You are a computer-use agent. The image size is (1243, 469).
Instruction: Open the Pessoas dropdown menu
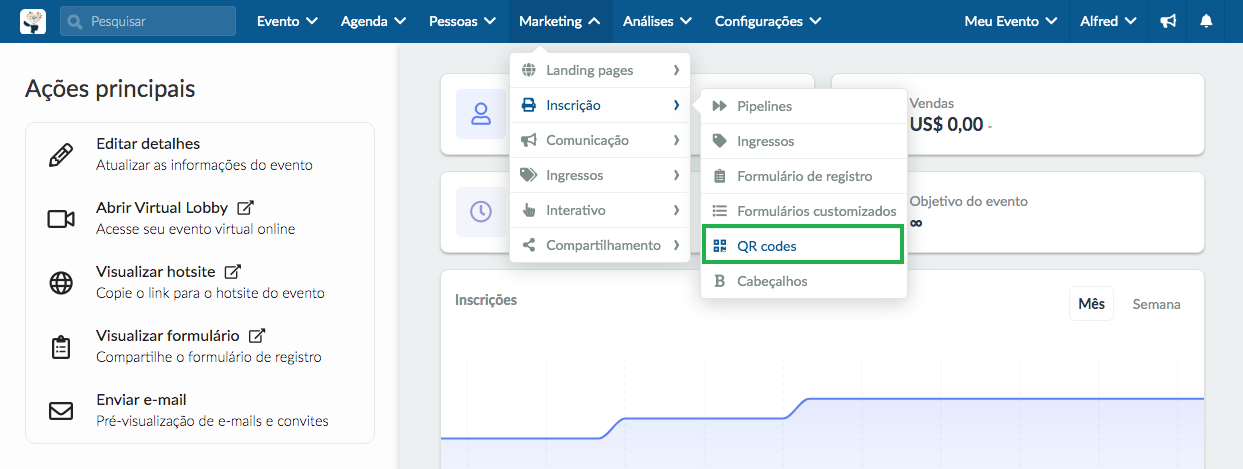coord(463,21)
